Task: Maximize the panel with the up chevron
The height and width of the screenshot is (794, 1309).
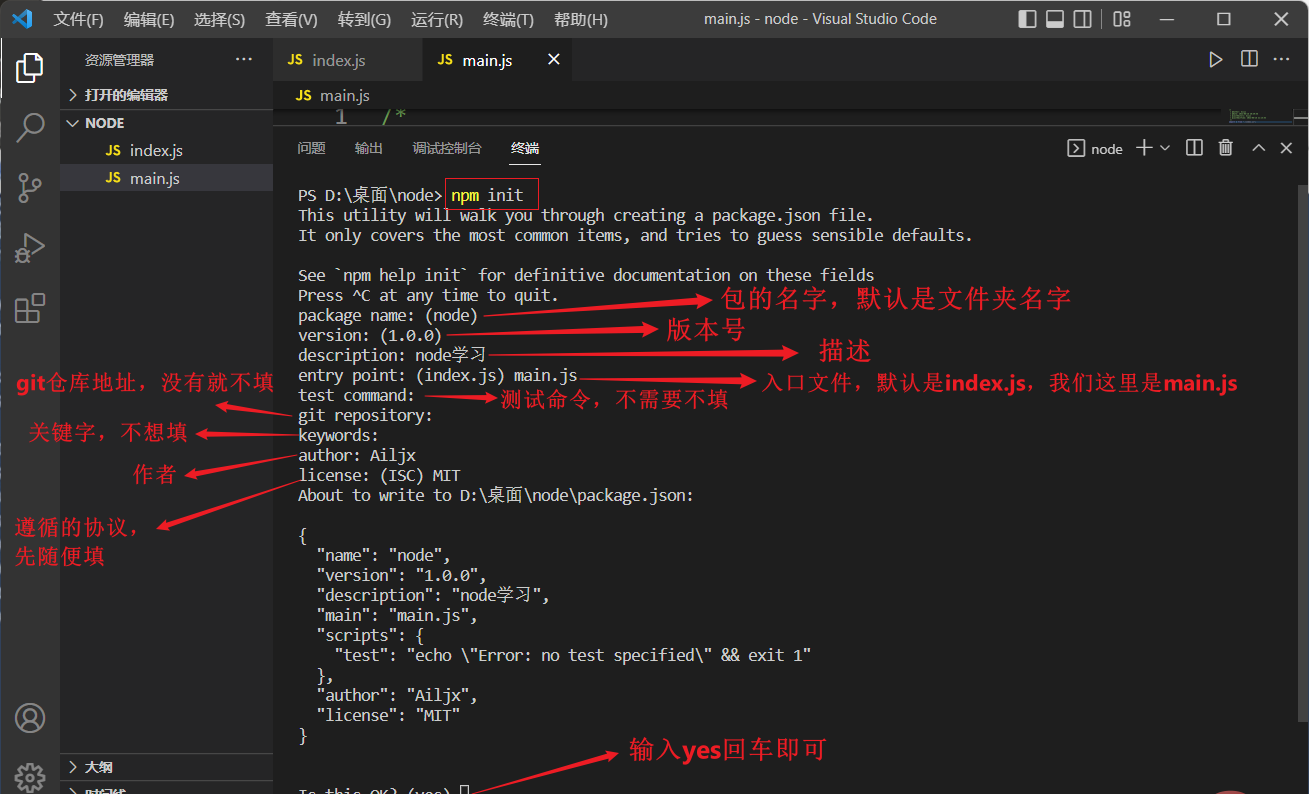Action: [x=1259, y=148]
